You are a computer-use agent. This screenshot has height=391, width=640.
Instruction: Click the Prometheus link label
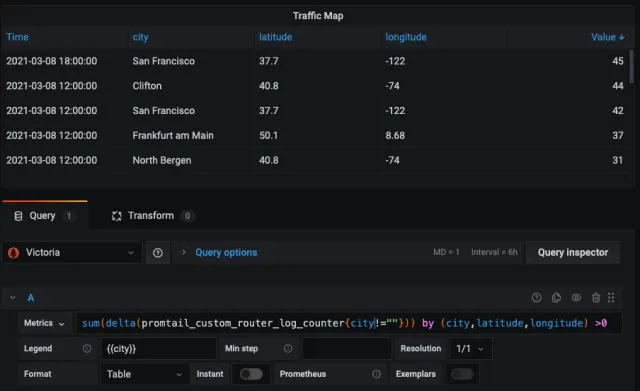(302, 374)
